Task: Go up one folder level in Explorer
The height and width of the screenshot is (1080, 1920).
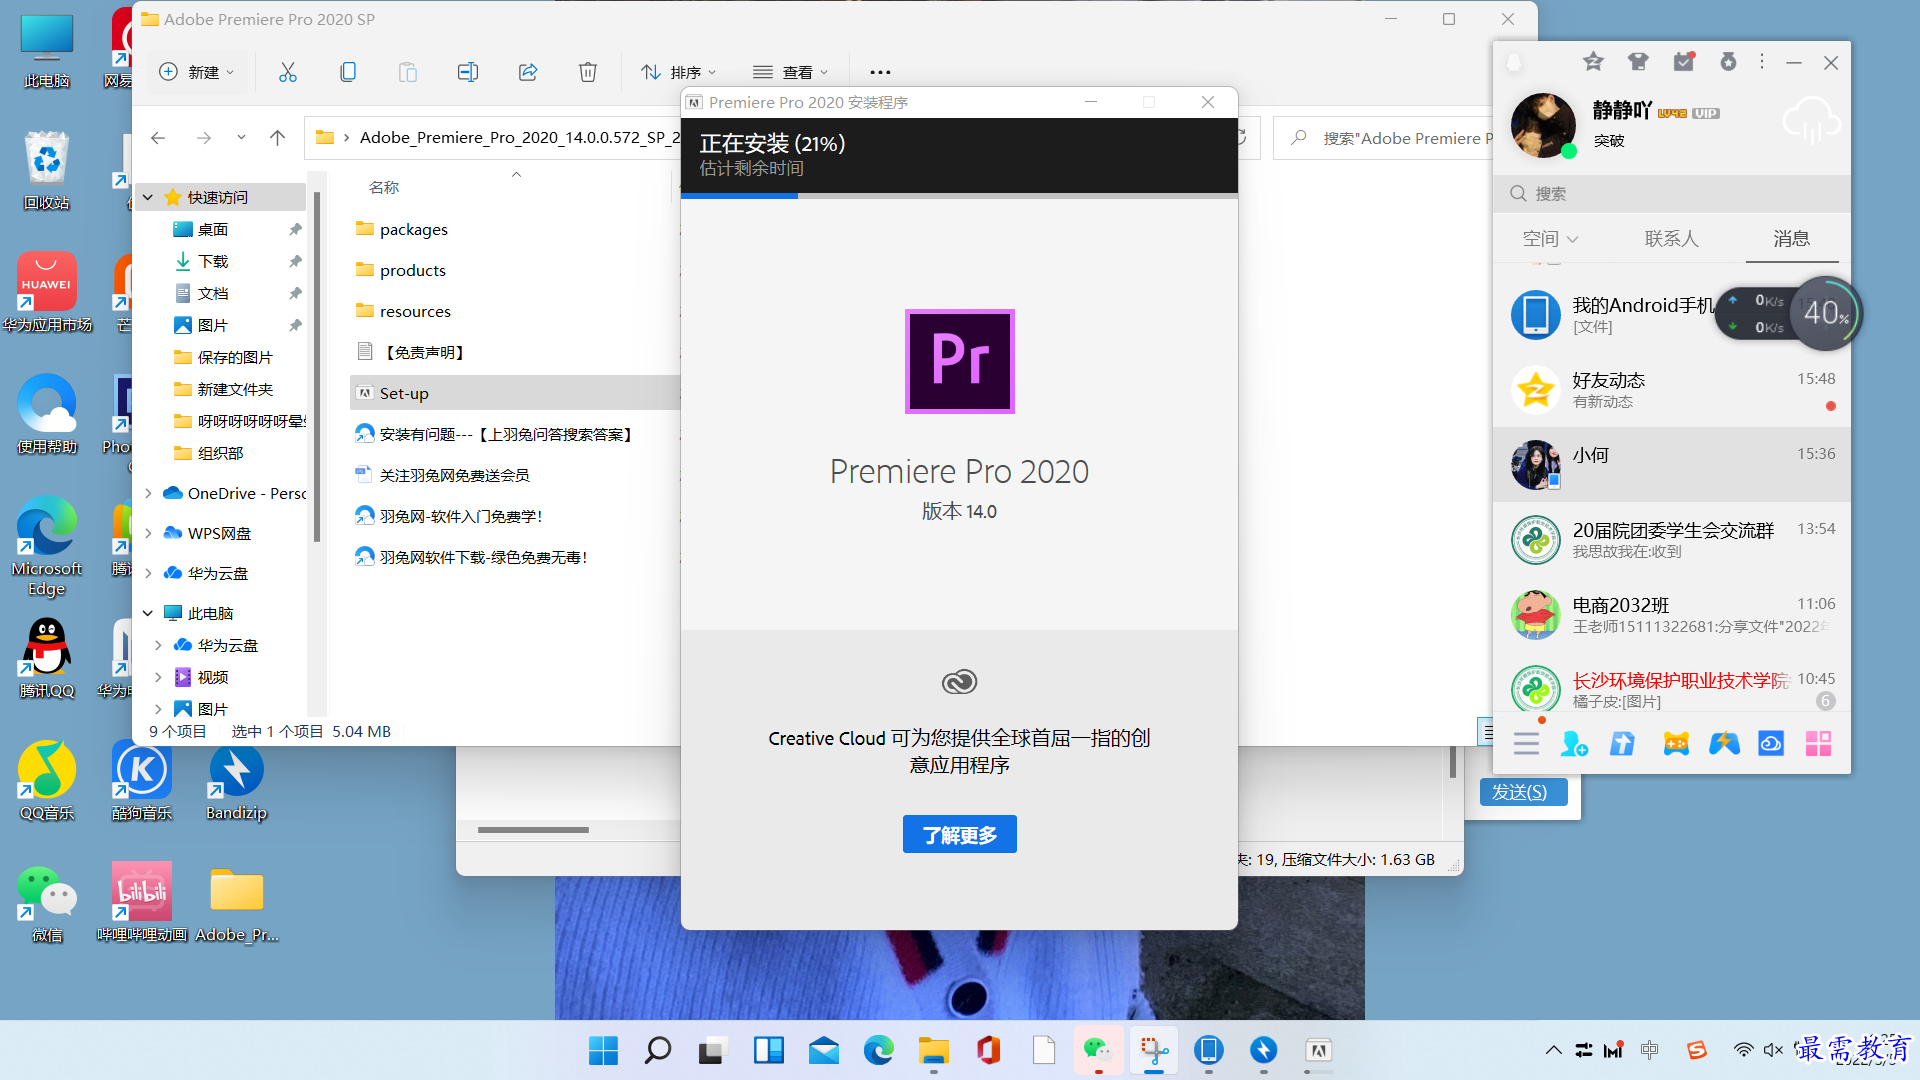Action: [278, 138]
